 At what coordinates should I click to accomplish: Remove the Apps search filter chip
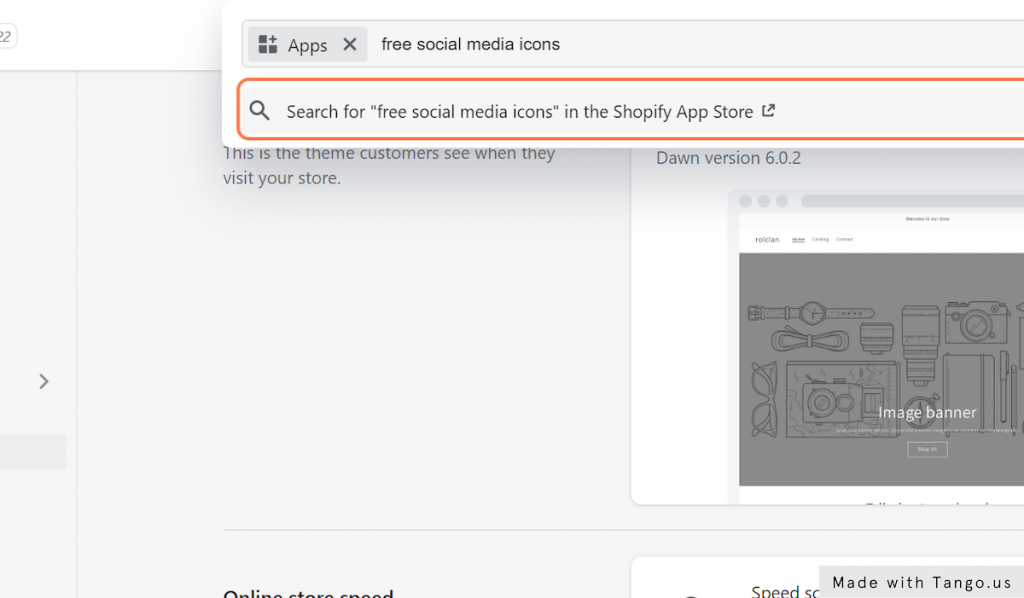[x=350, y=44]
